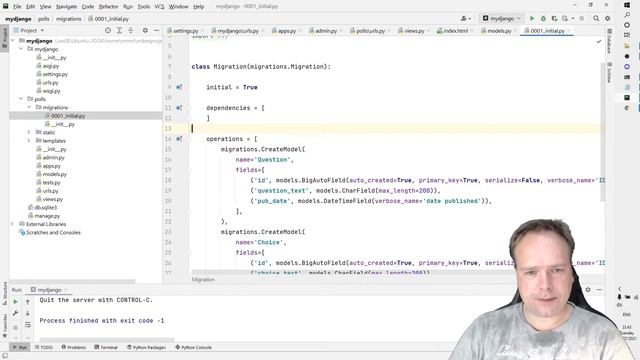Run with coverage icon in toolbar
Viewport: 640px width, 360px height.
coord(554,18)
